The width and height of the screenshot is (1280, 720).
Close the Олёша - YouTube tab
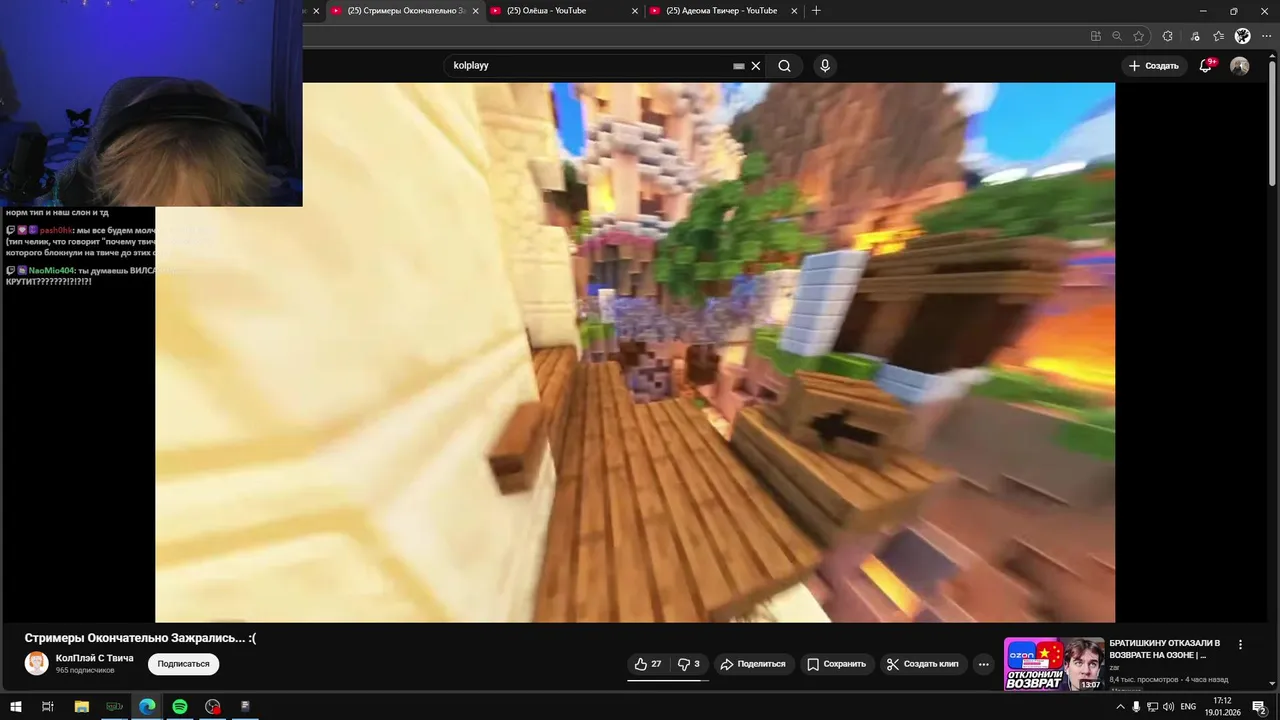(x=635, y=11)
